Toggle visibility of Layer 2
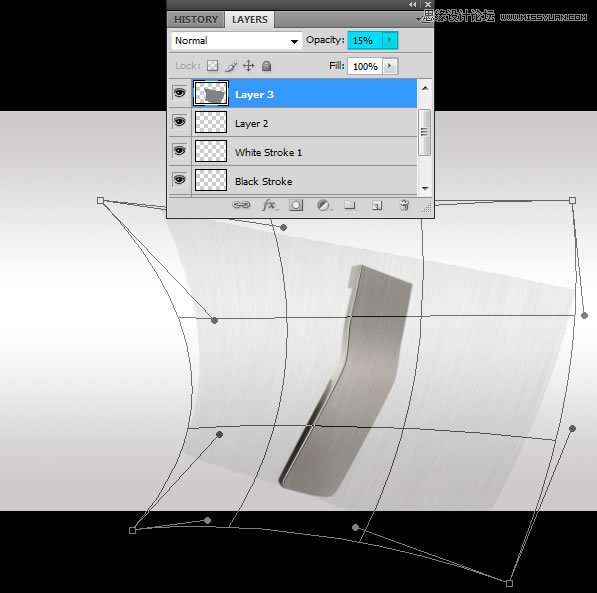The height and width of the screenshot is (593, 597). [x=179, y=122]
